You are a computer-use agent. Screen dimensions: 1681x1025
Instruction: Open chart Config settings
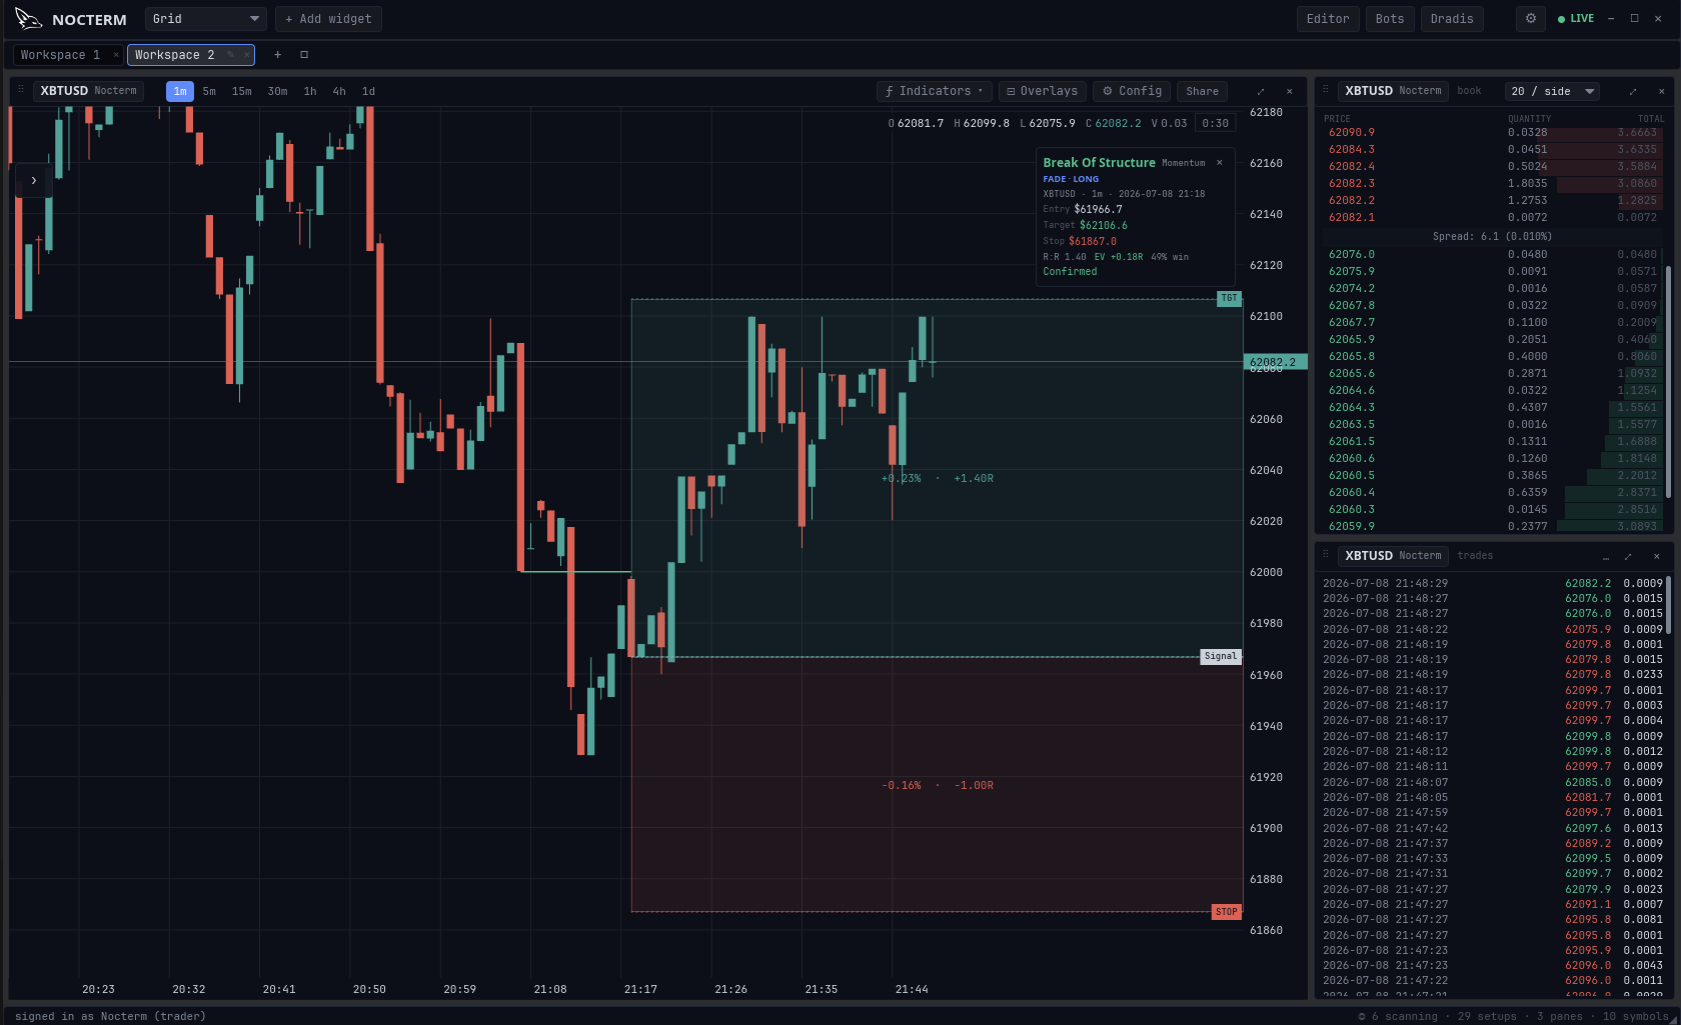point(1132,91)
